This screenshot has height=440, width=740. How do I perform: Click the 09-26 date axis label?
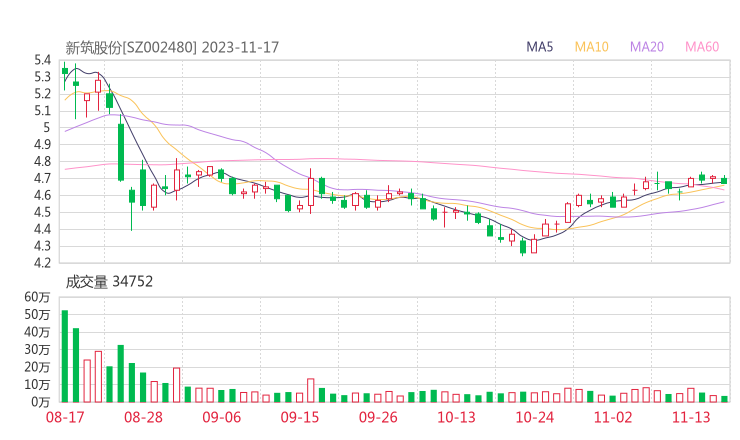[378, 417]
